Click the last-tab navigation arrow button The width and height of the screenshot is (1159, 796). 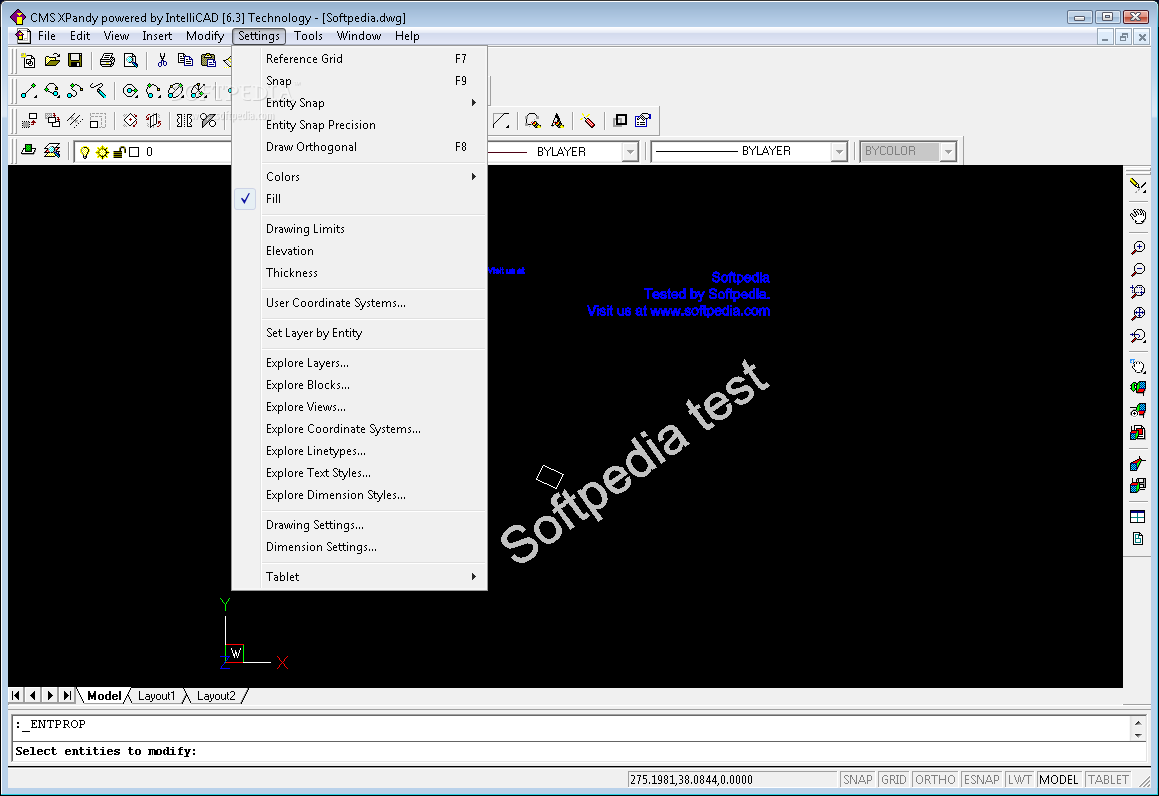(x=67, y=695)
